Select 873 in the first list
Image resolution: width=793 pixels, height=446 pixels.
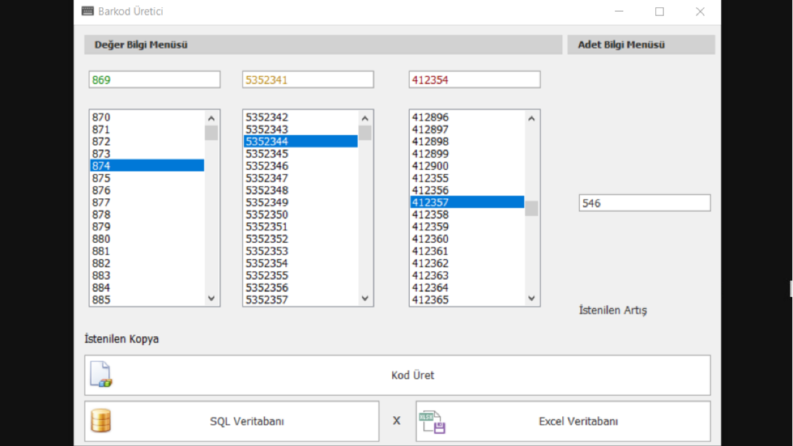pos(147,153)
